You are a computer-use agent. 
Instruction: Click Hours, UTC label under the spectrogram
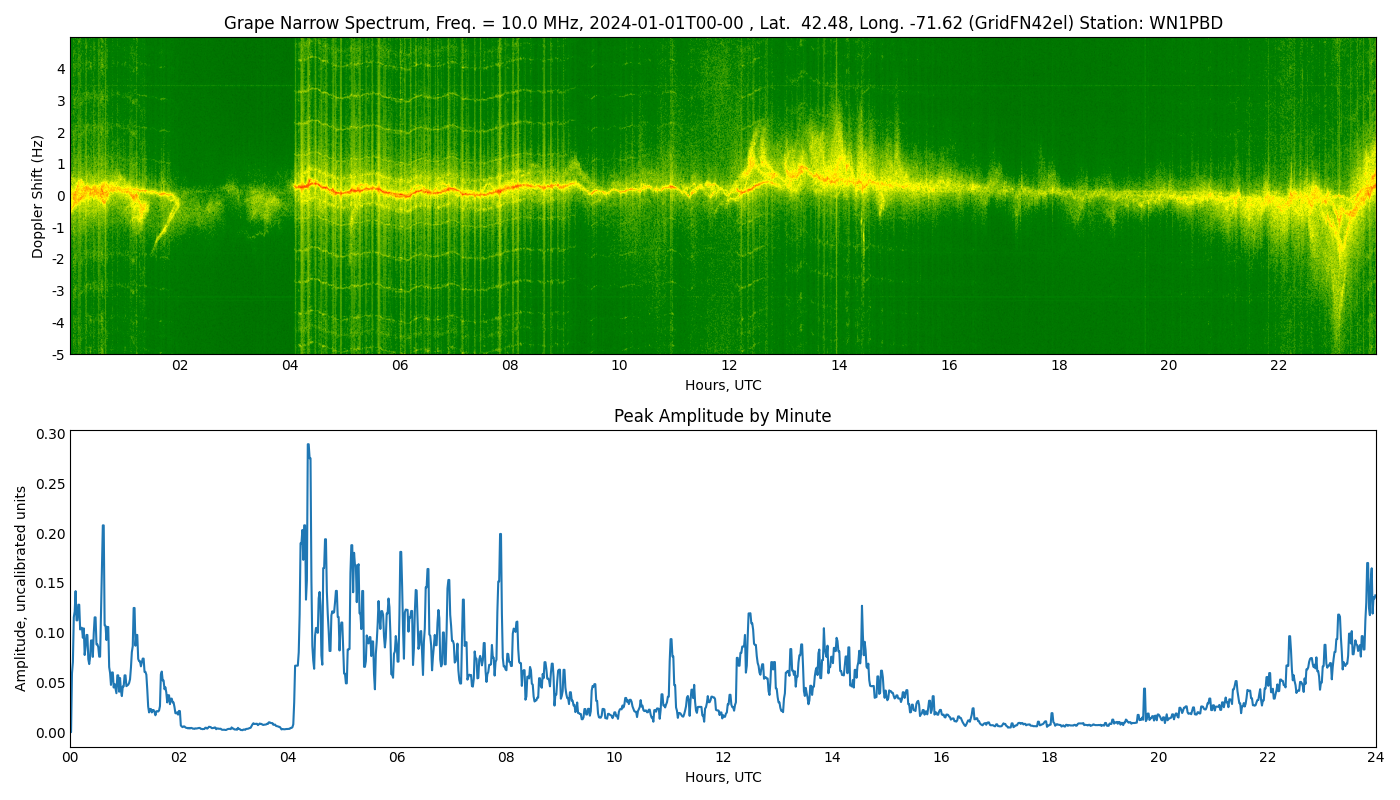722,385
